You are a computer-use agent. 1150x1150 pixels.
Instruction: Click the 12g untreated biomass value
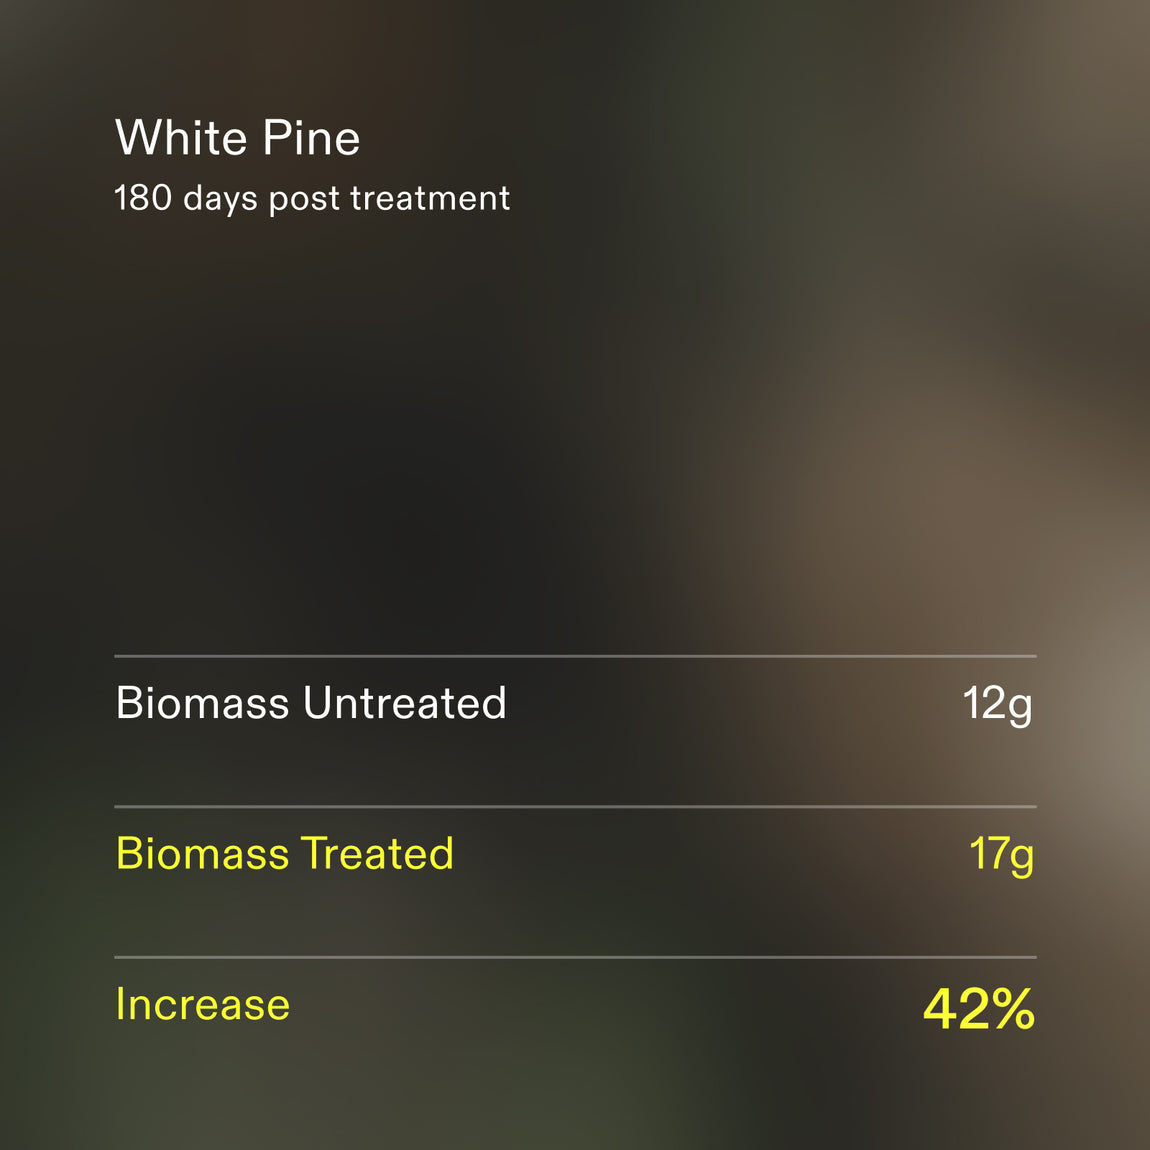coord(997,706)
